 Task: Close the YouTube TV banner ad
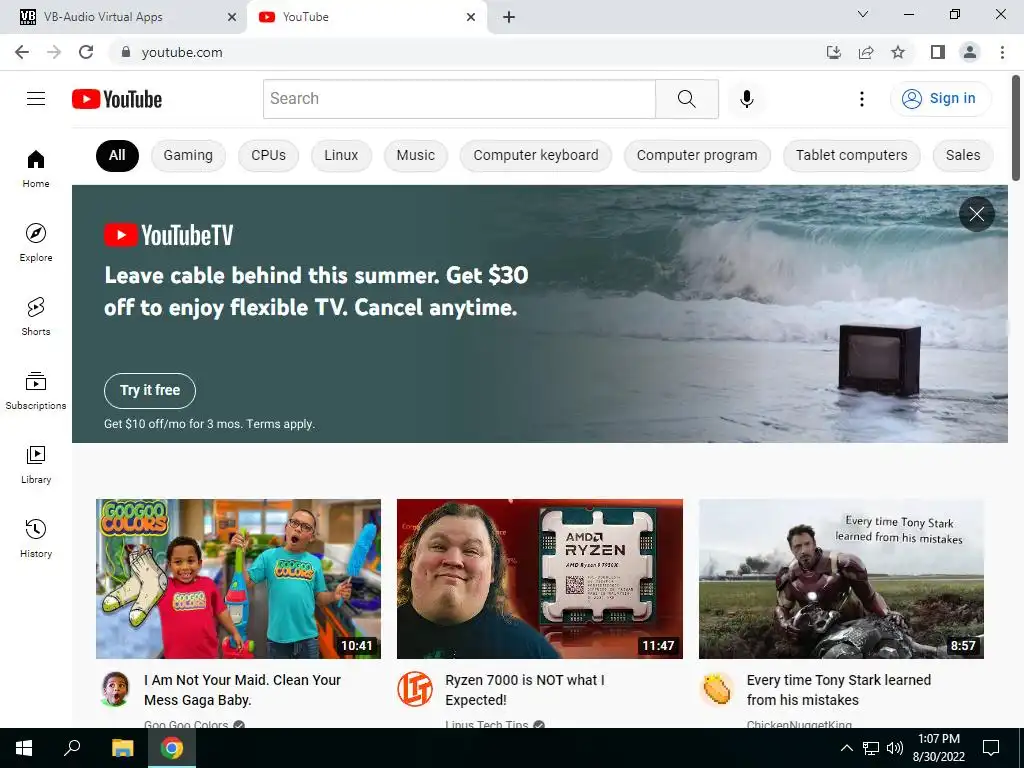tap(976, 214)
